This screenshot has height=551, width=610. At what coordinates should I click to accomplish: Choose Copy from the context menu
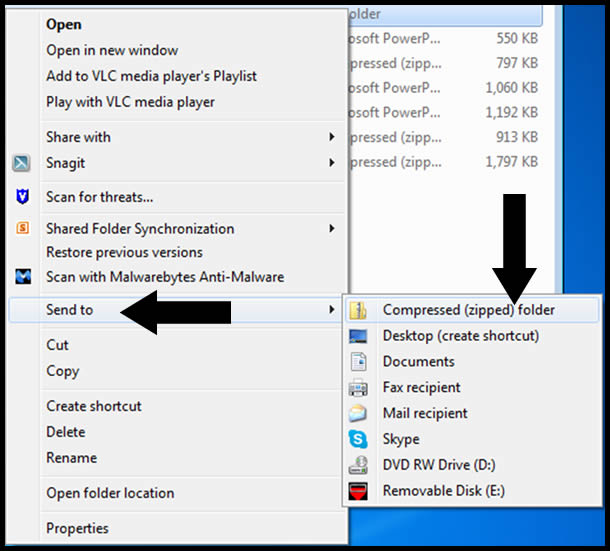pyautogui.click(x=63, y=371)
